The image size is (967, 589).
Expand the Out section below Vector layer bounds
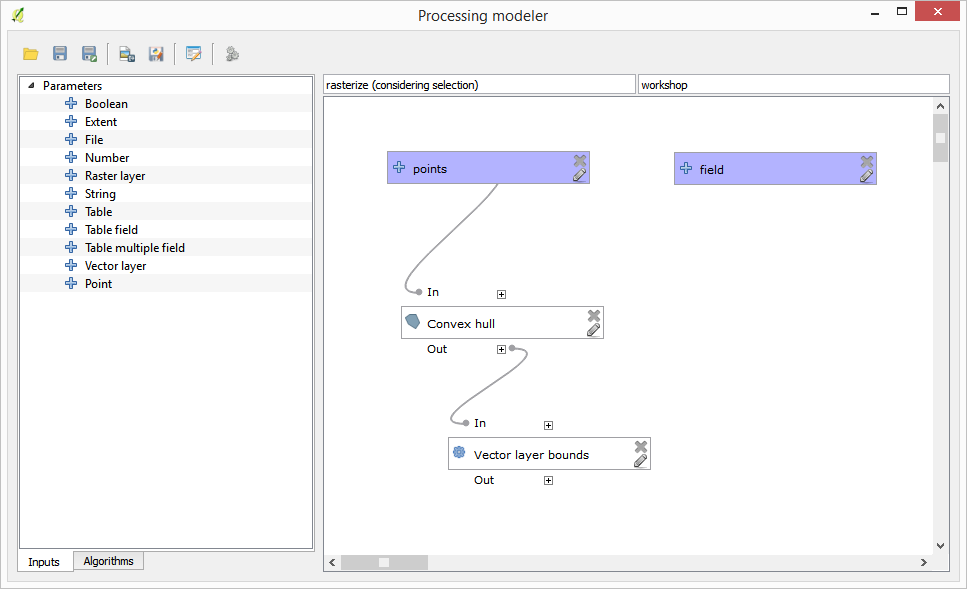click(548, 481)
